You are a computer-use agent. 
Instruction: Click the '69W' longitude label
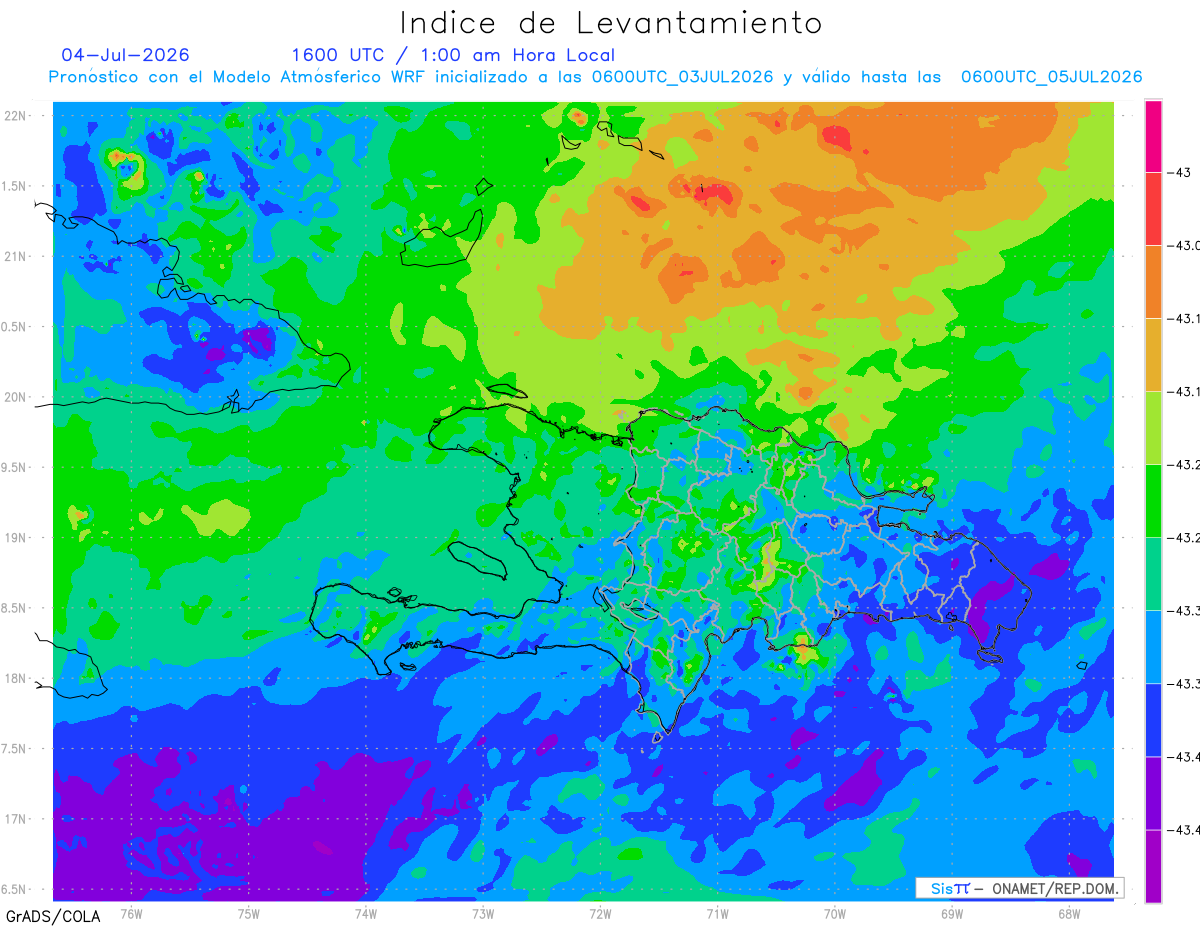952,913
